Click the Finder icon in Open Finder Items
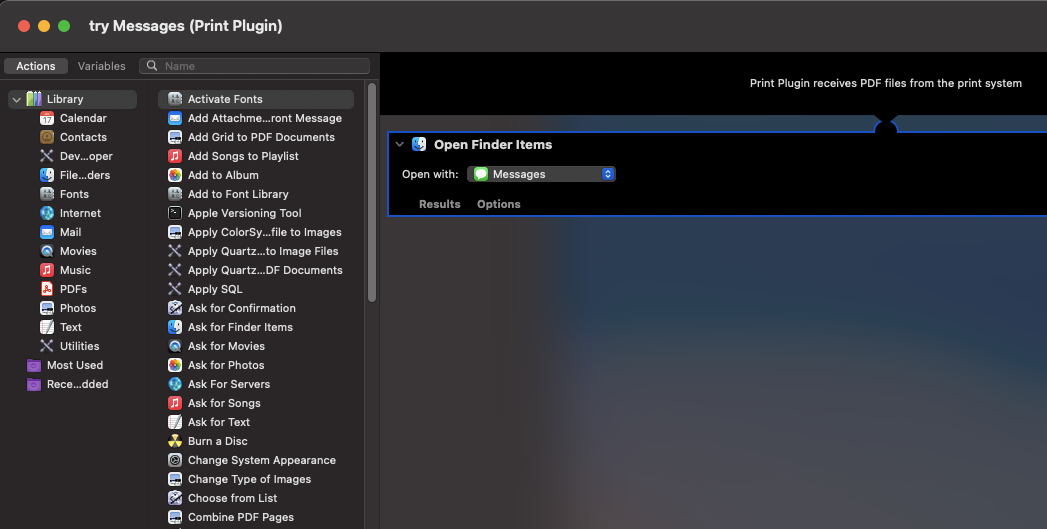Viewport: 1047px width, 529px height. [x=419, y=144]
